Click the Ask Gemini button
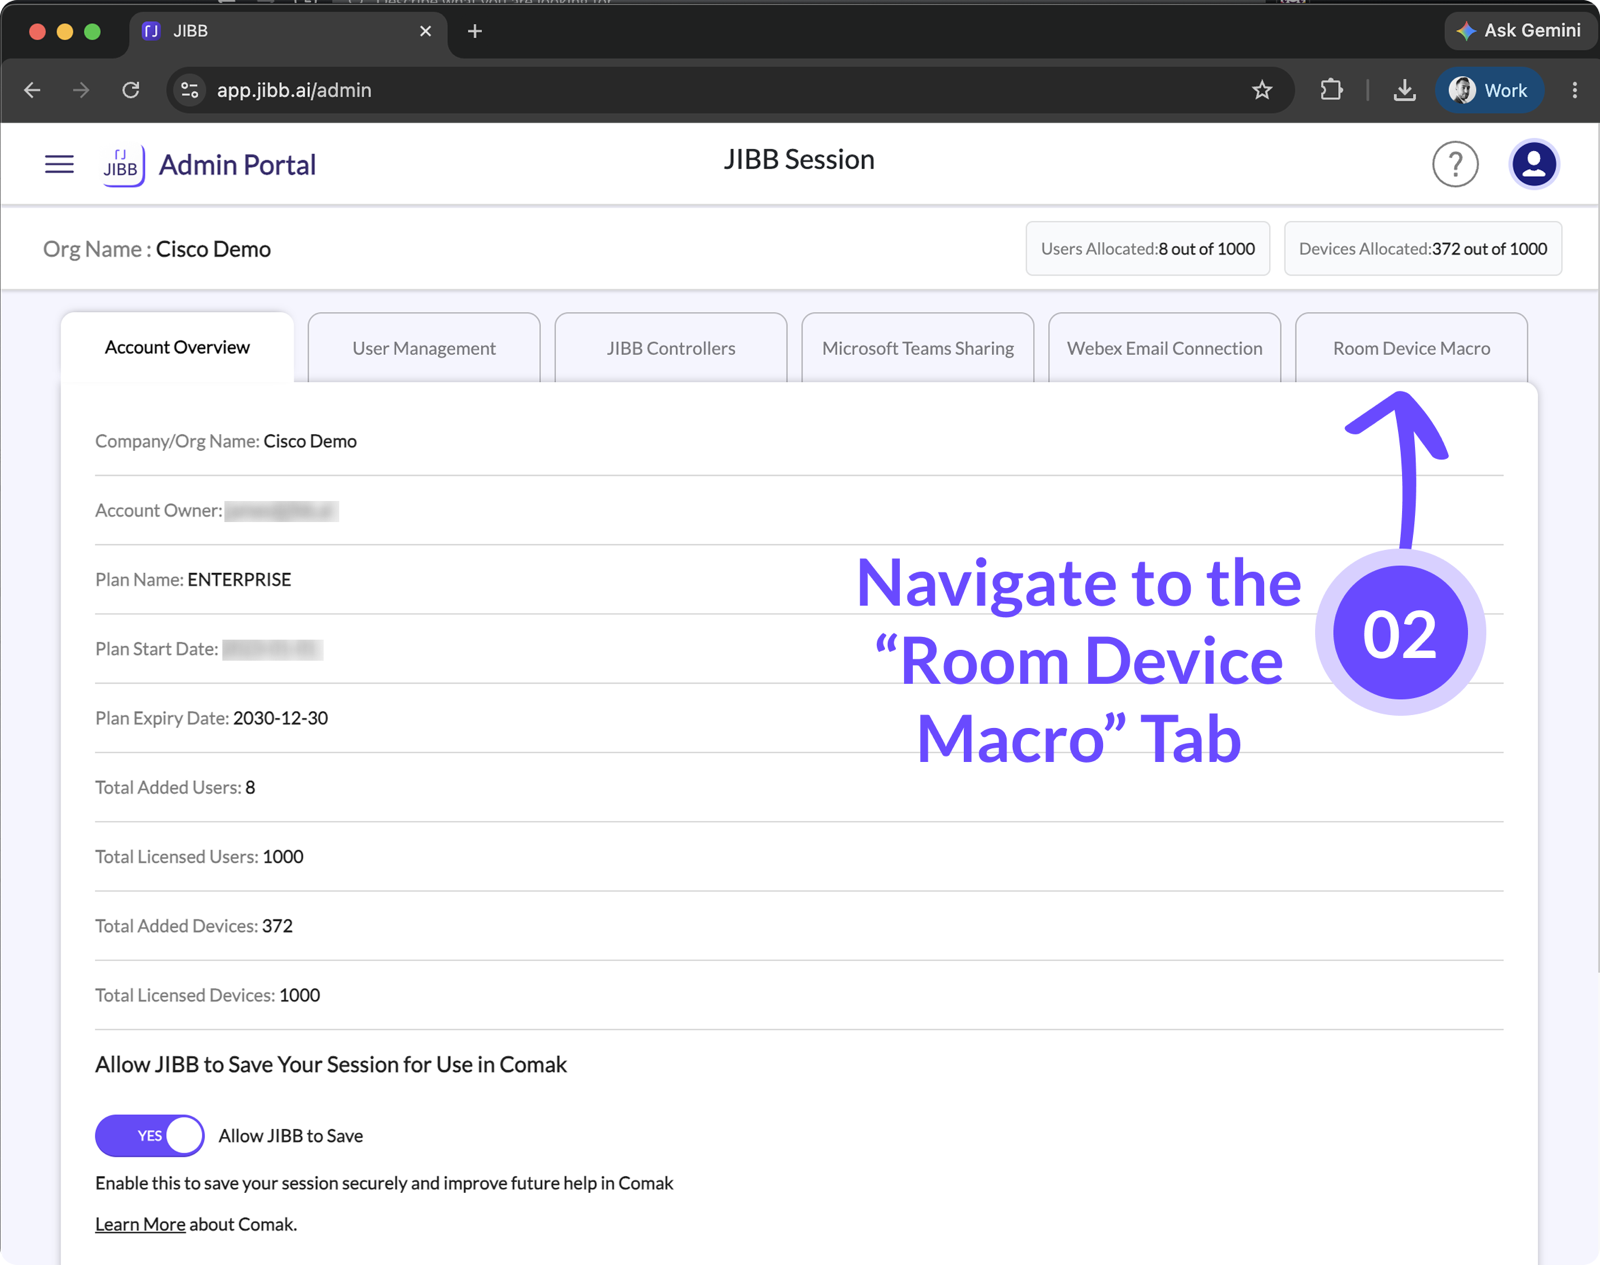 [1519, 31]
